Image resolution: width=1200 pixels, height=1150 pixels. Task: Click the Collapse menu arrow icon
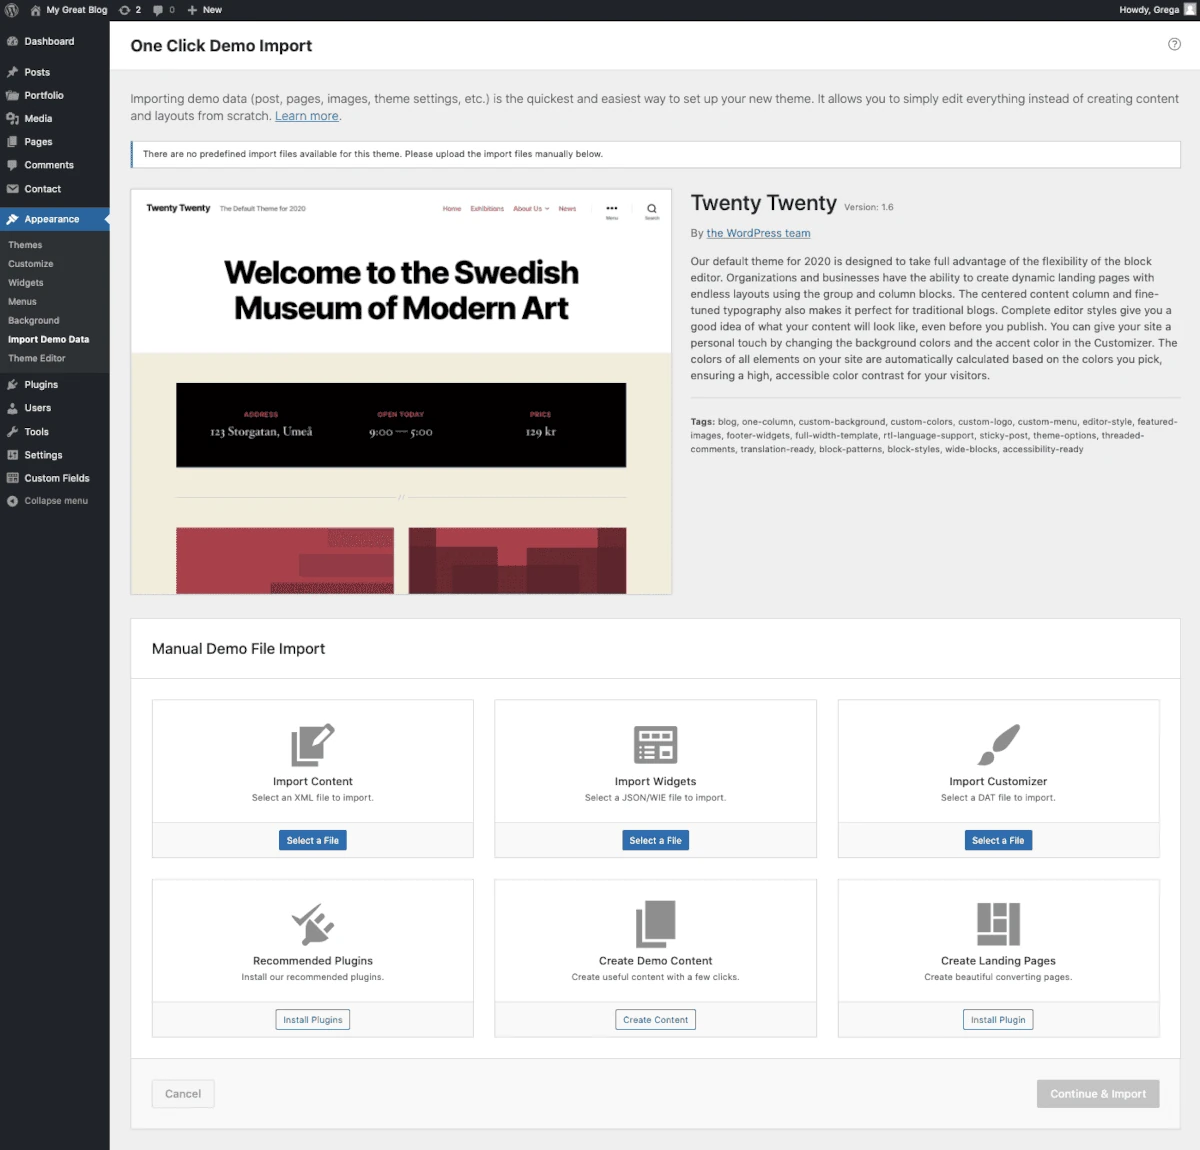pos(13,501)
